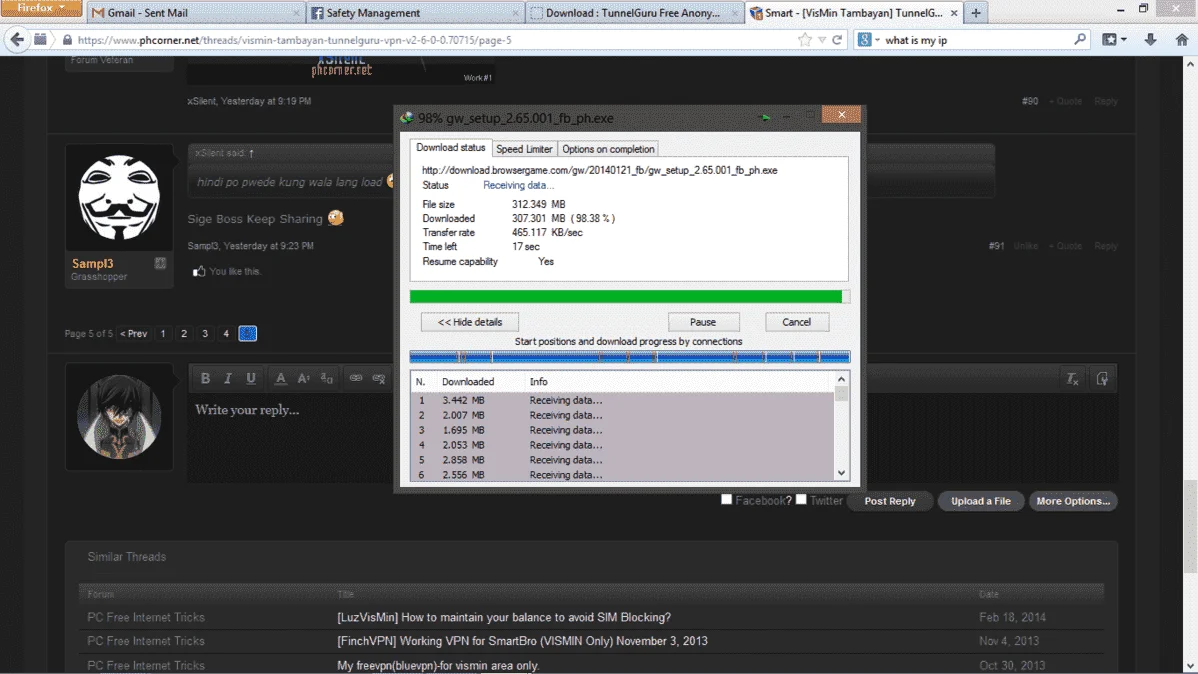Open the Firefox downloads arrow
Screen dimensions: 1198x674
(x=1150, y=40)
